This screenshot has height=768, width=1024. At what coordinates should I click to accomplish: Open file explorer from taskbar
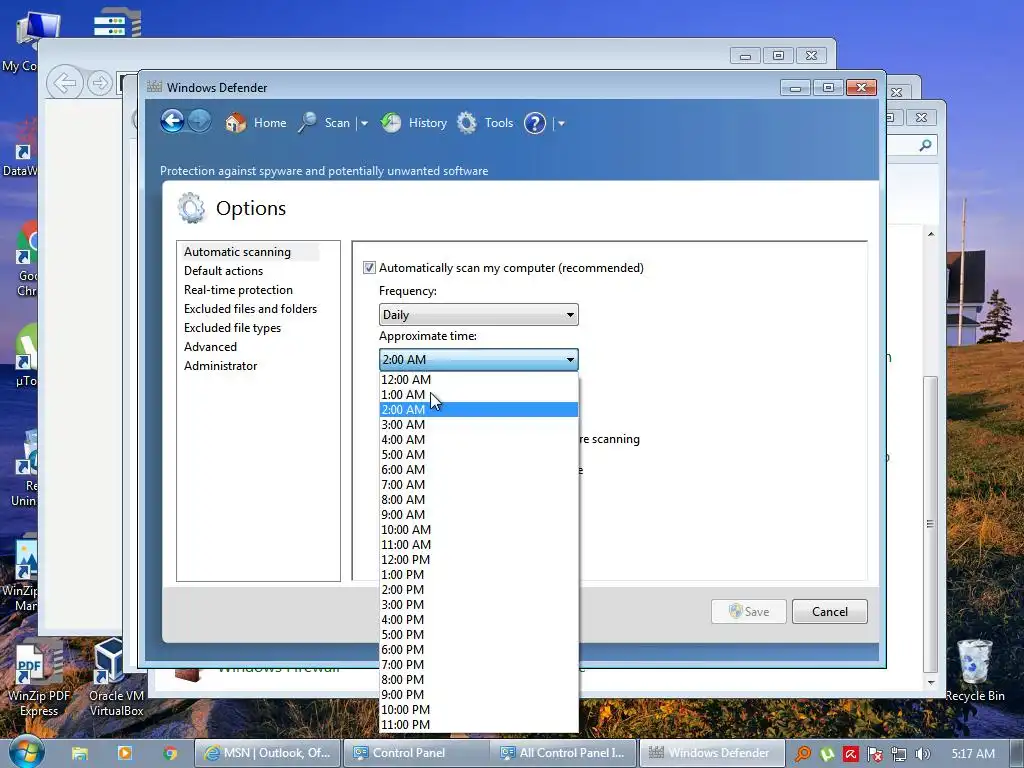(x=80, y=754)
